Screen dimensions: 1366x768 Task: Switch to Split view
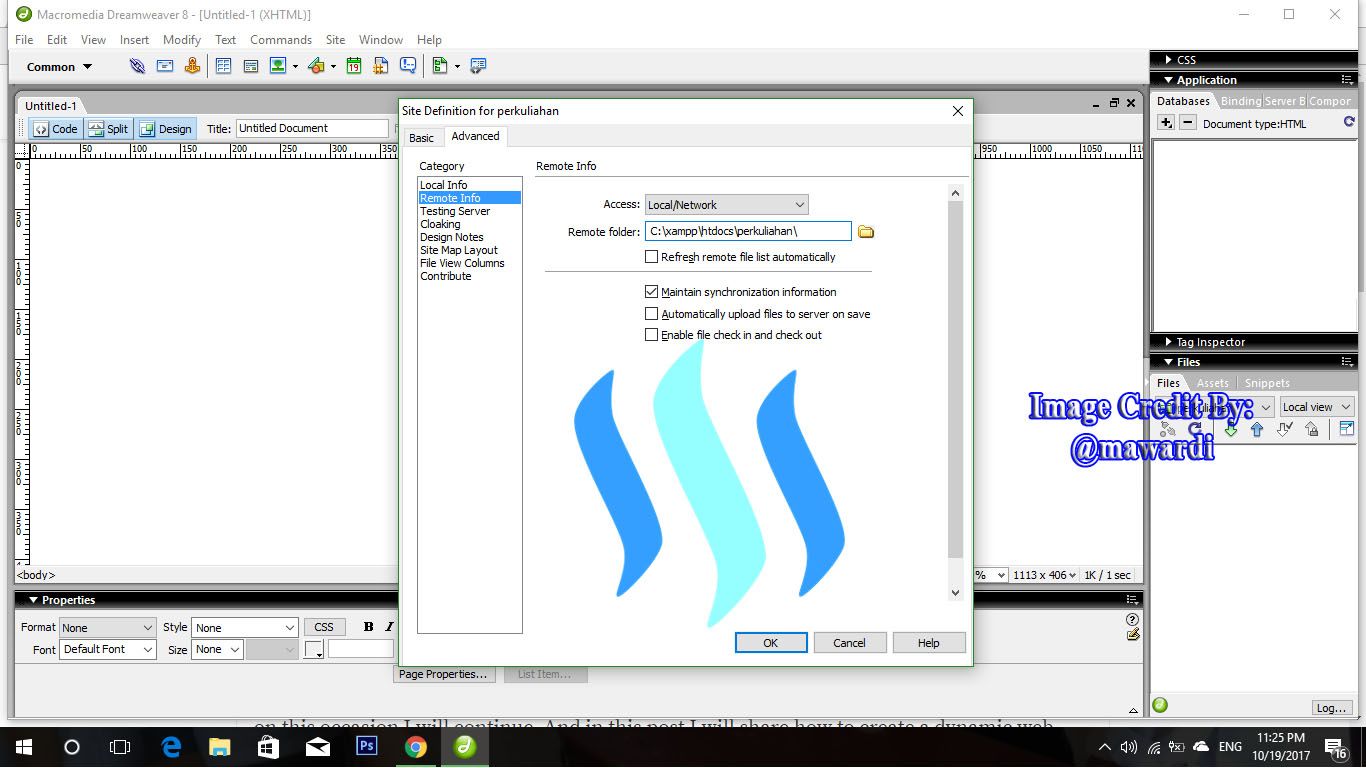(108, 128)
